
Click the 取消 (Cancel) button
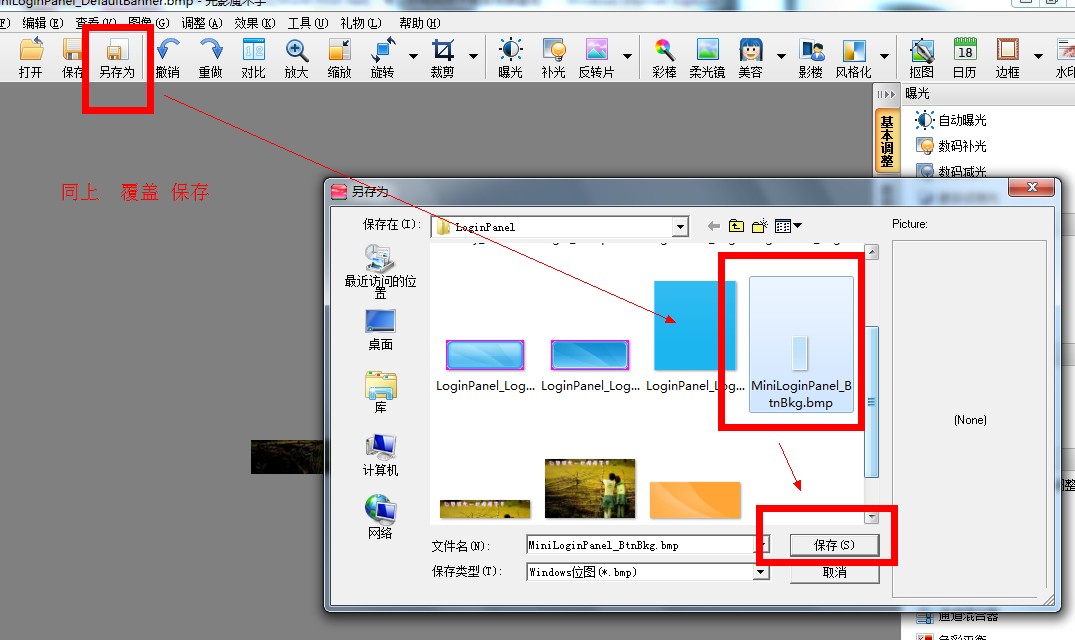[834, 572]
